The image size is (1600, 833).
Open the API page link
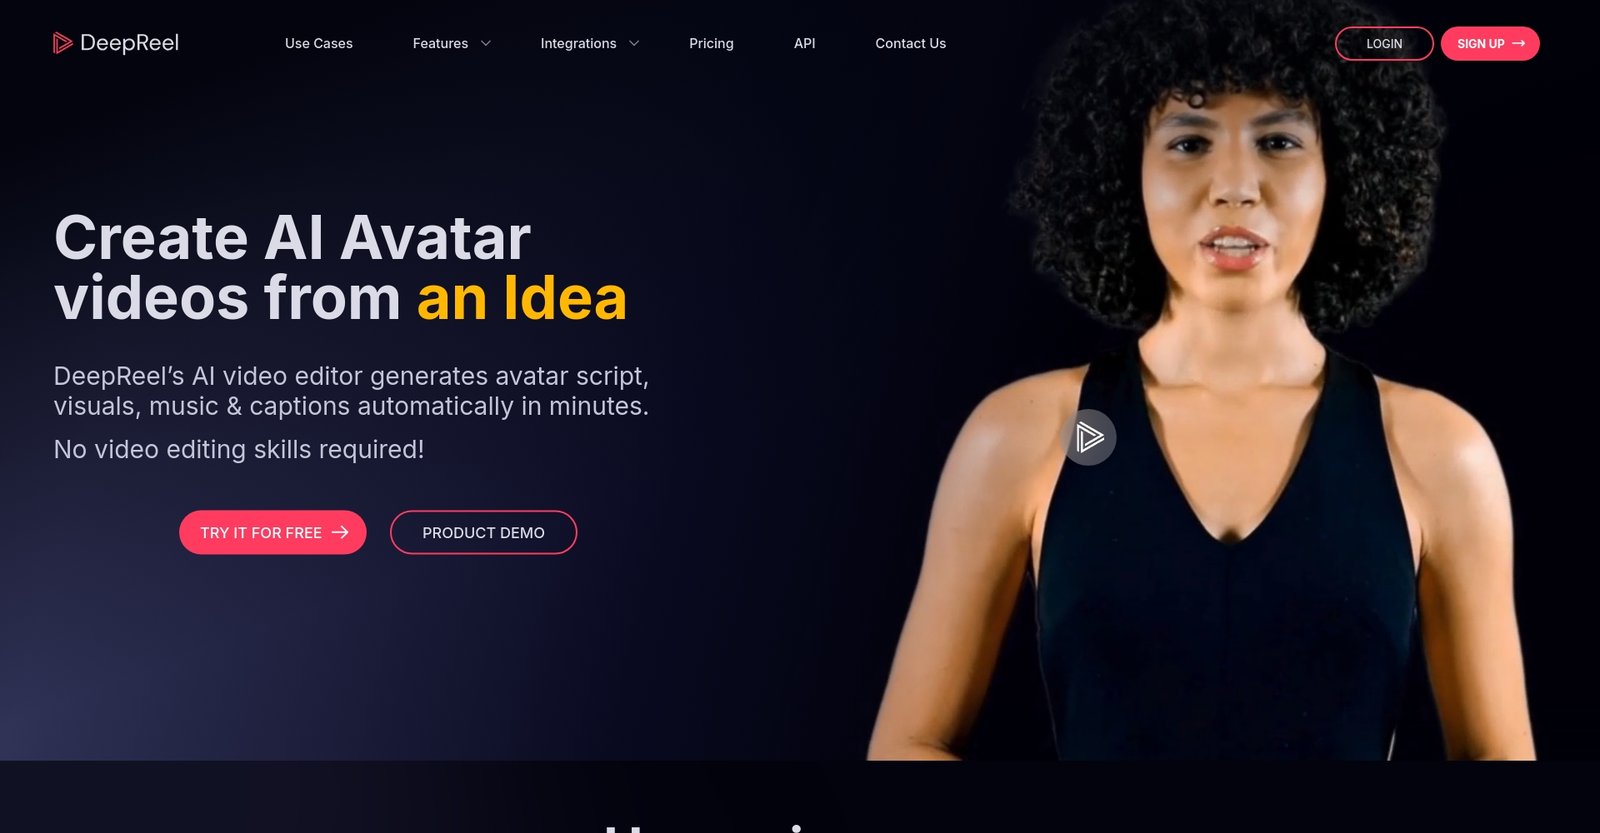click(x=805, y=44)
